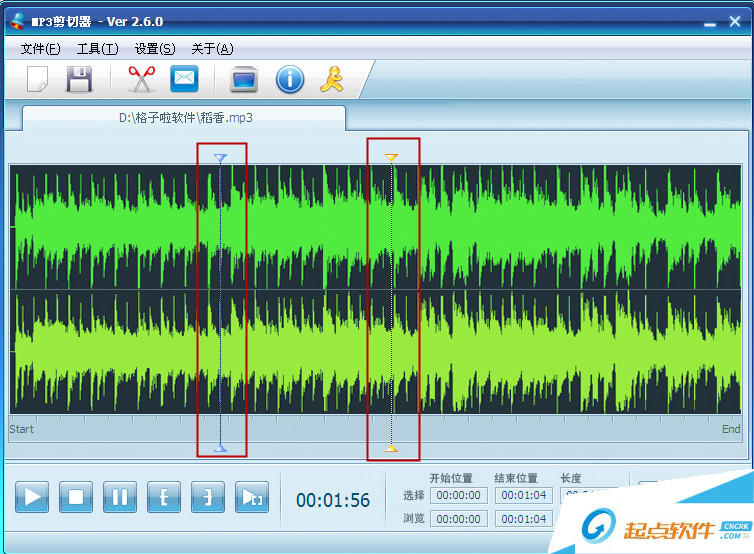Image resolution: width=754 pixels, height=554 pixels.
Task: Click the 00:01:56 time display
Action: click(x=333, y=501)
